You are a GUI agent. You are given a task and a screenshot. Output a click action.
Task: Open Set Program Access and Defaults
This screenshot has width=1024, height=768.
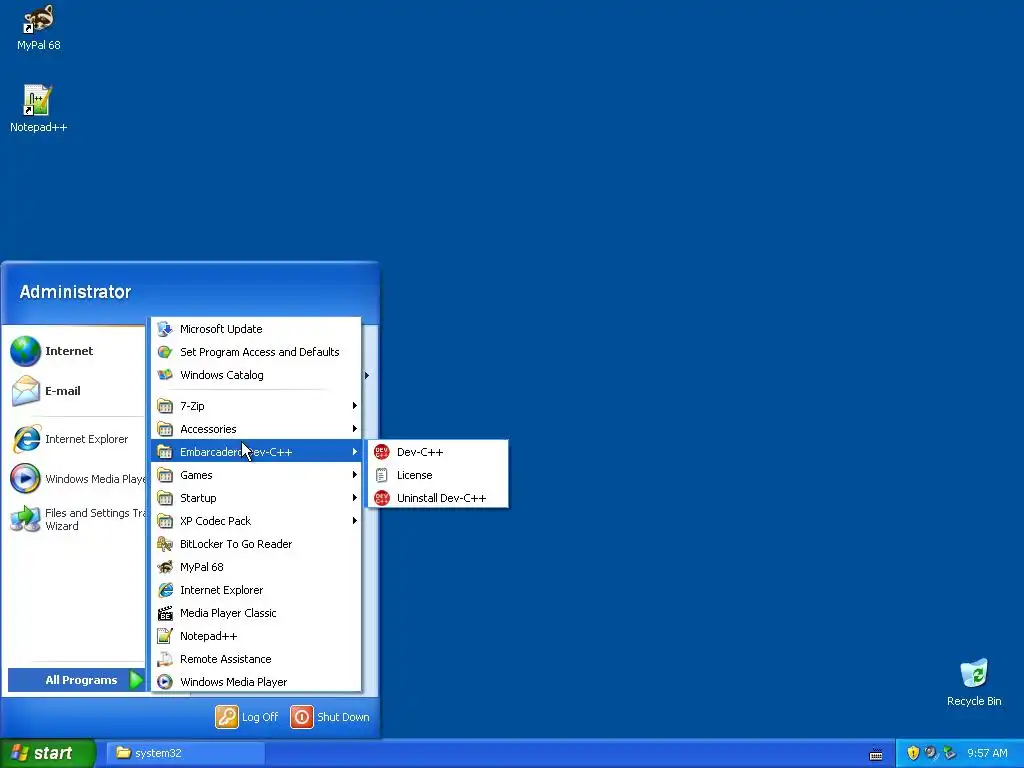(256, 352)
